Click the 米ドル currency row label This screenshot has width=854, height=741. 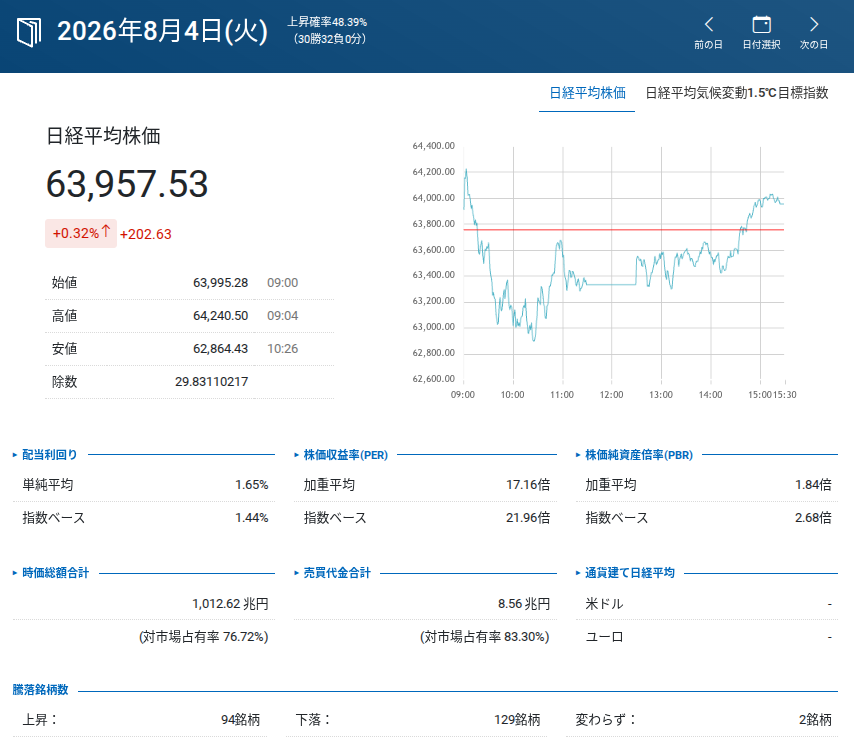[603, 604]
